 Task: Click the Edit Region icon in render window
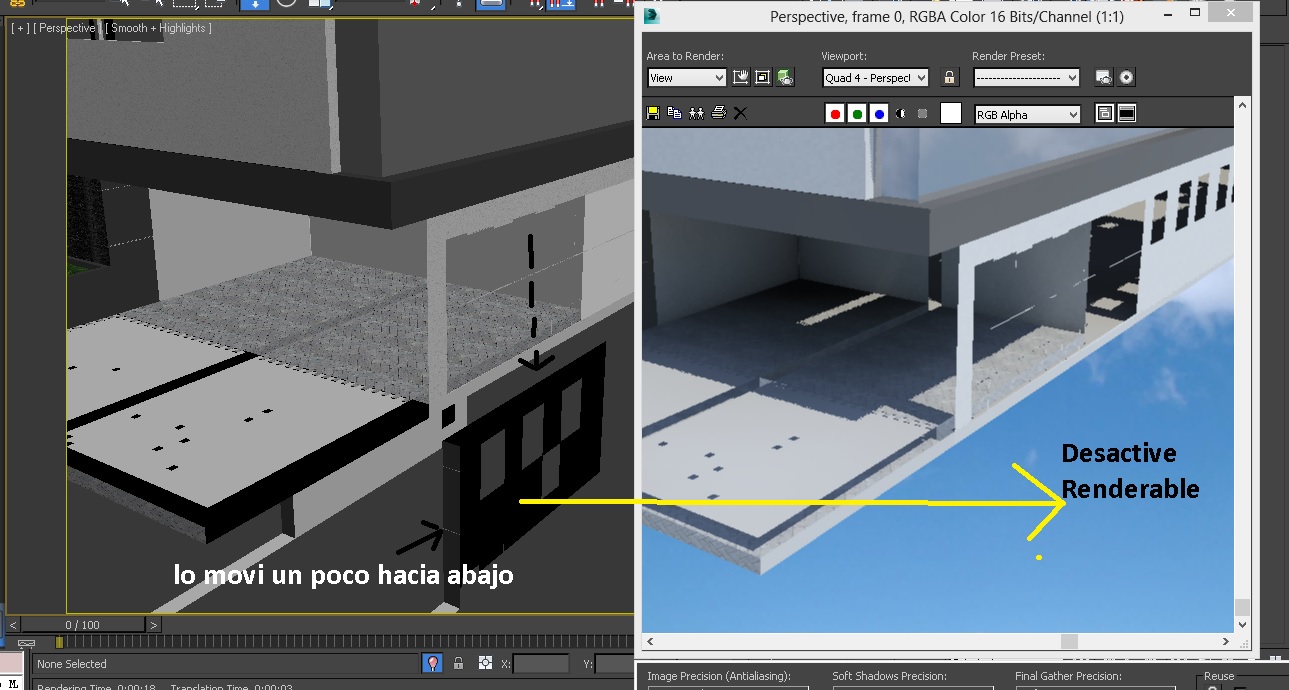[741, 77]
